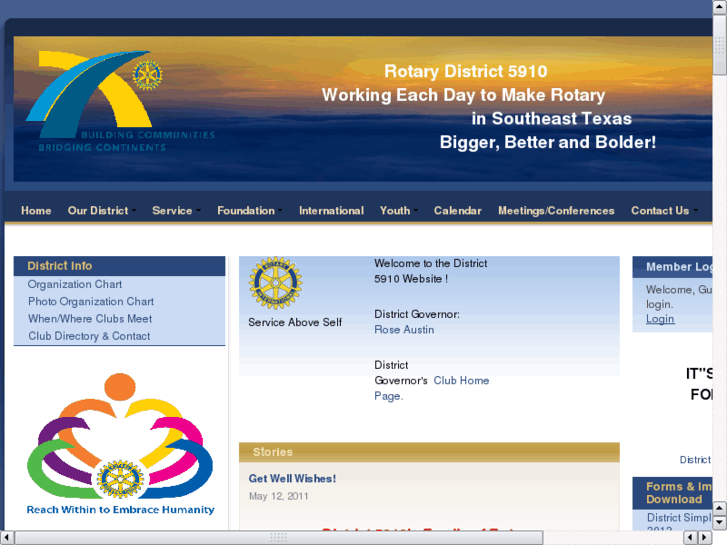Image resolution: width=727 pixels, height=545 pixels.
Task: Click the Stories section header
Action: click(429, 452)
